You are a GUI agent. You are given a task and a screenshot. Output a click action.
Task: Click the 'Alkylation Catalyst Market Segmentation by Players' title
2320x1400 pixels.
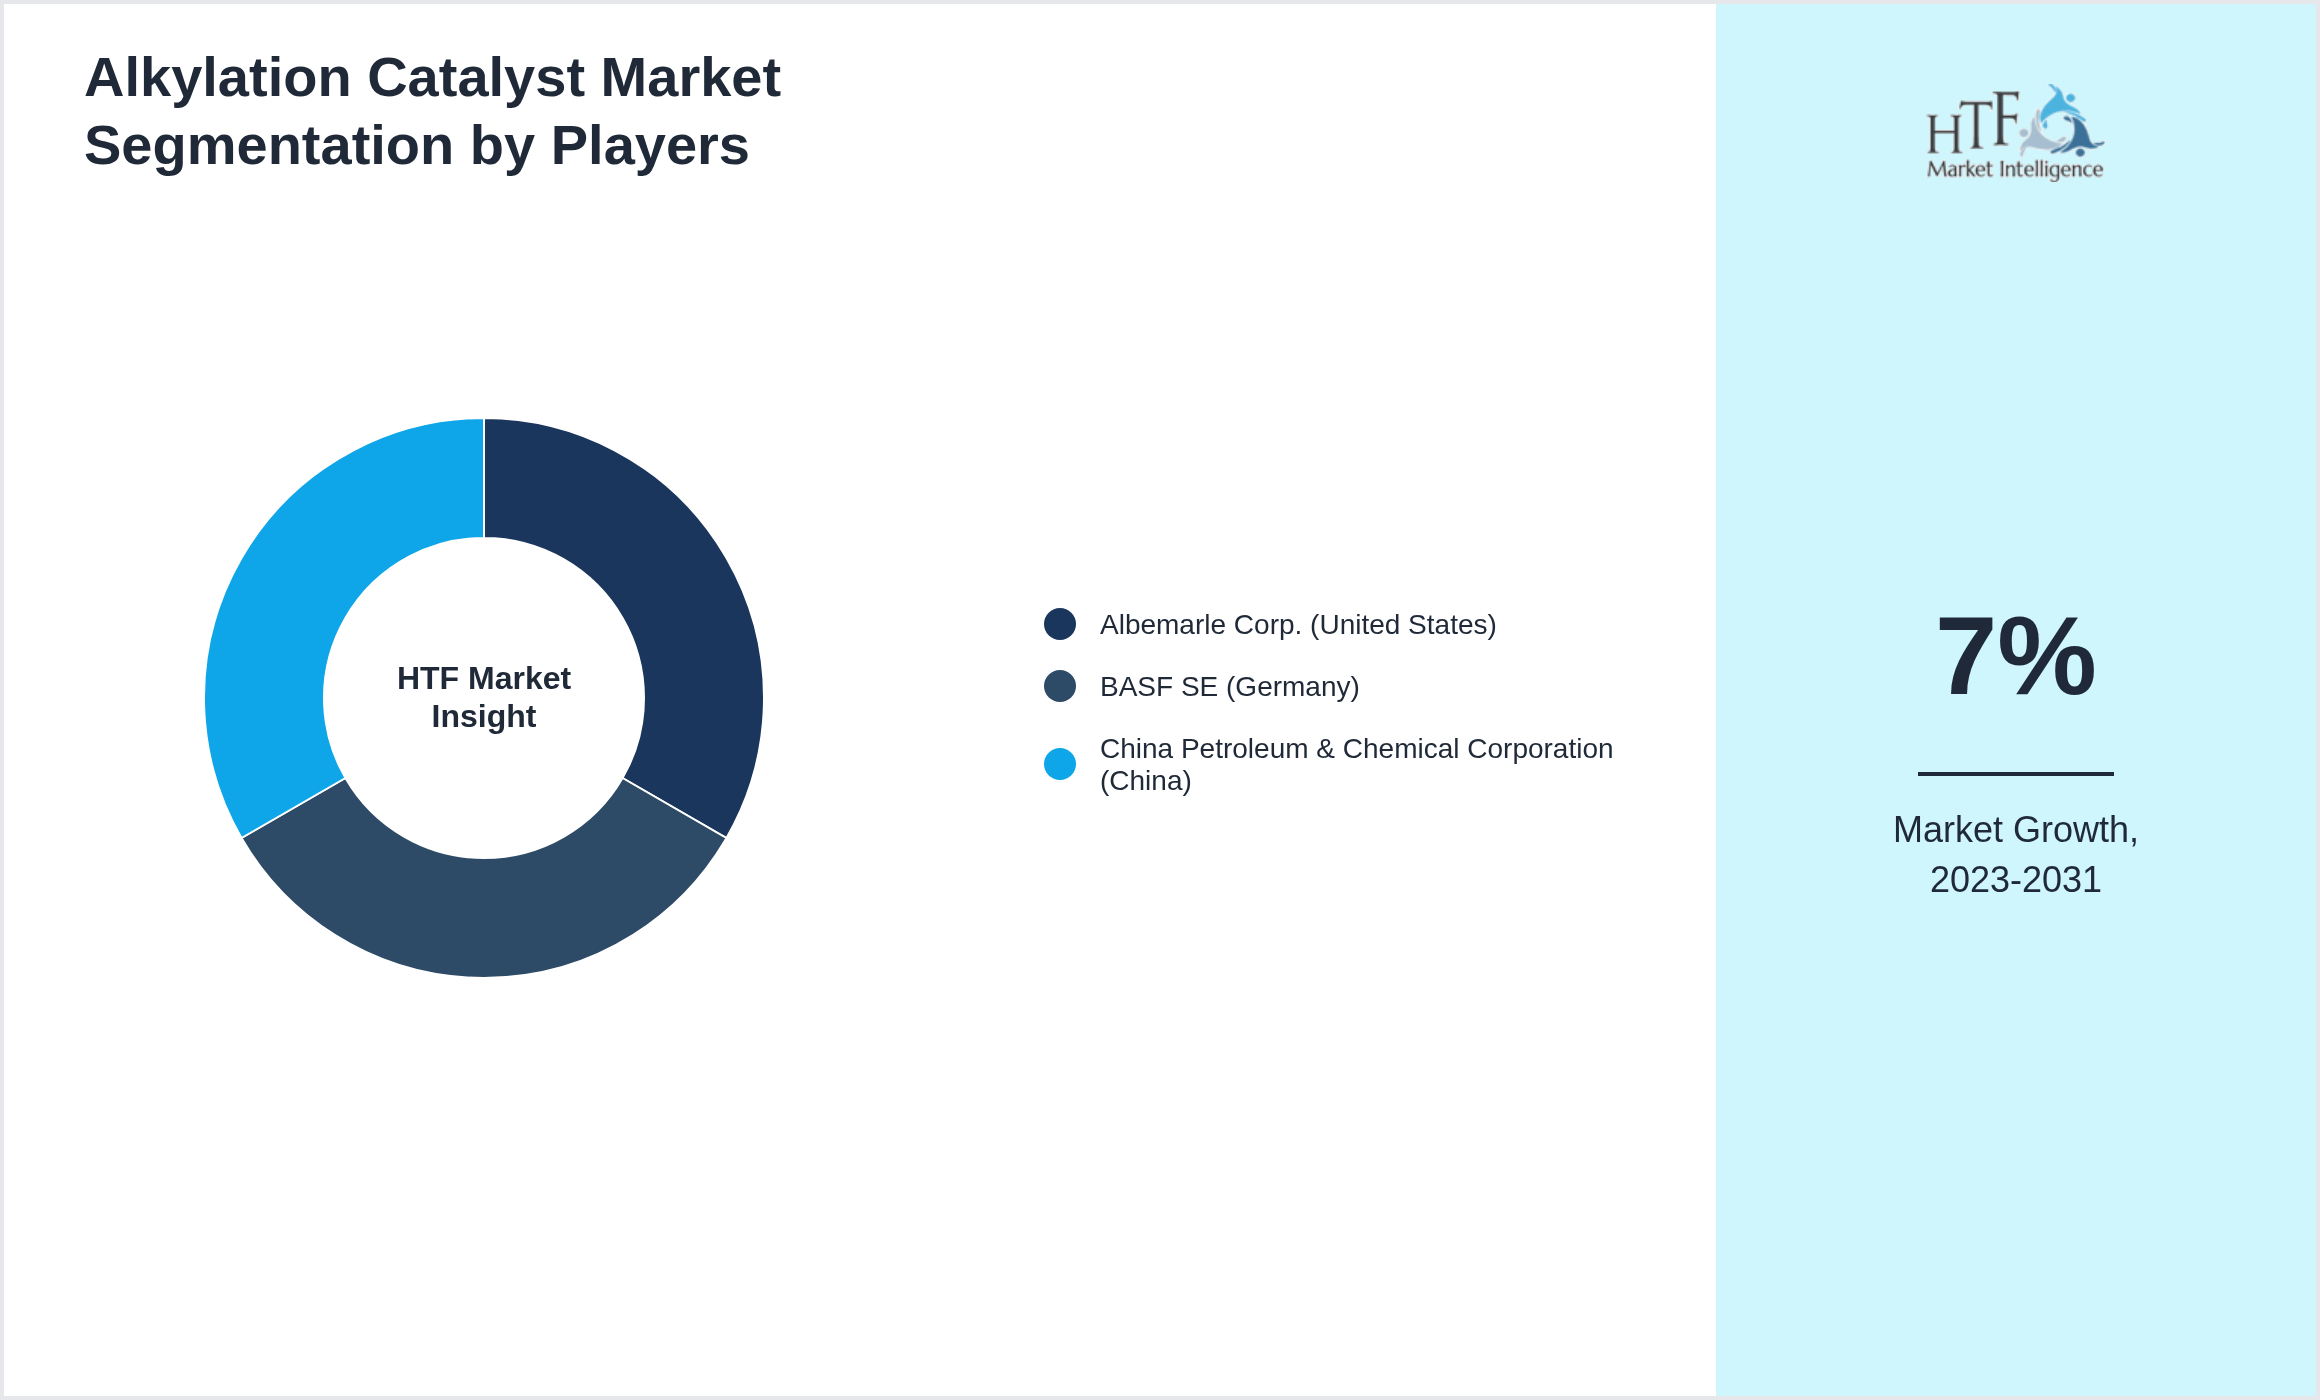coord(432,111)
